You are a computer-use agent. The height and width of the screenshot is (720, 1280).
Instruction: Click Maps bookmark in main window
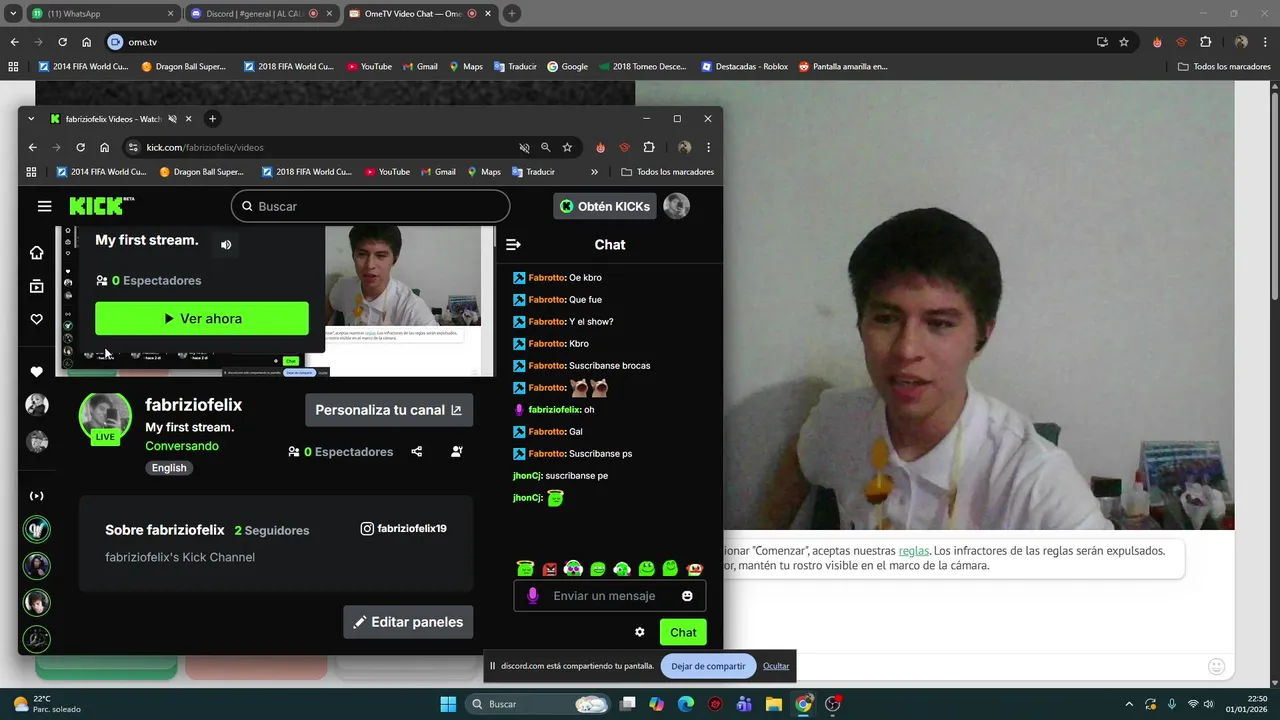click(466, 67)
